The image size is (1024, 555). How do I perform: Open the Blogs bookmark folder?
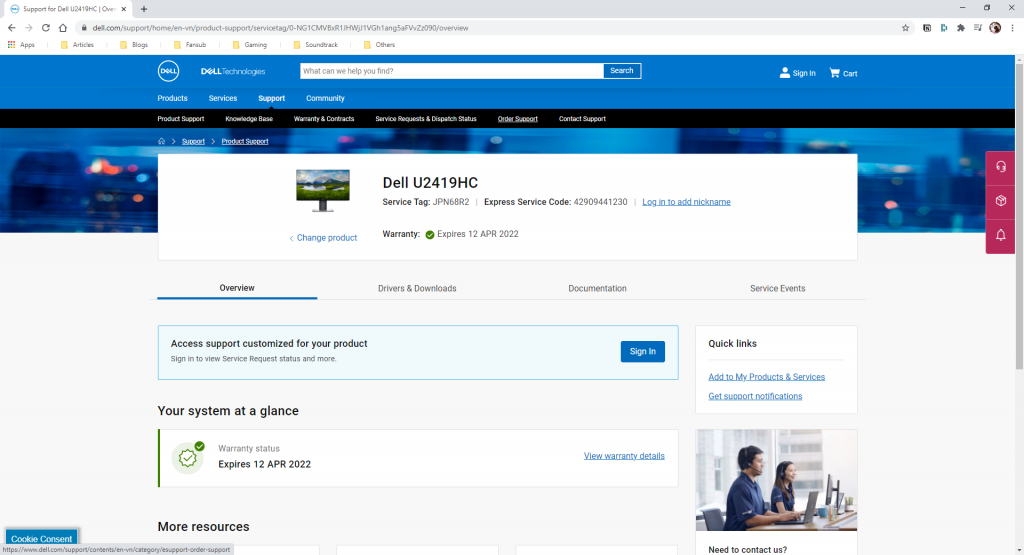(134, 45)
